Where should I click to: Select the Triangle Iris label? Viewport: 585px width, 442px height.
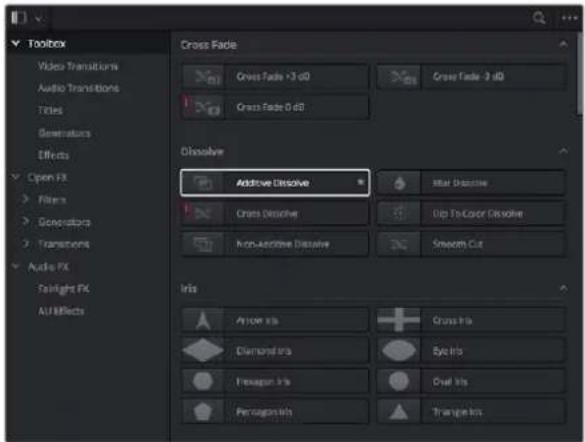[457, 412]
